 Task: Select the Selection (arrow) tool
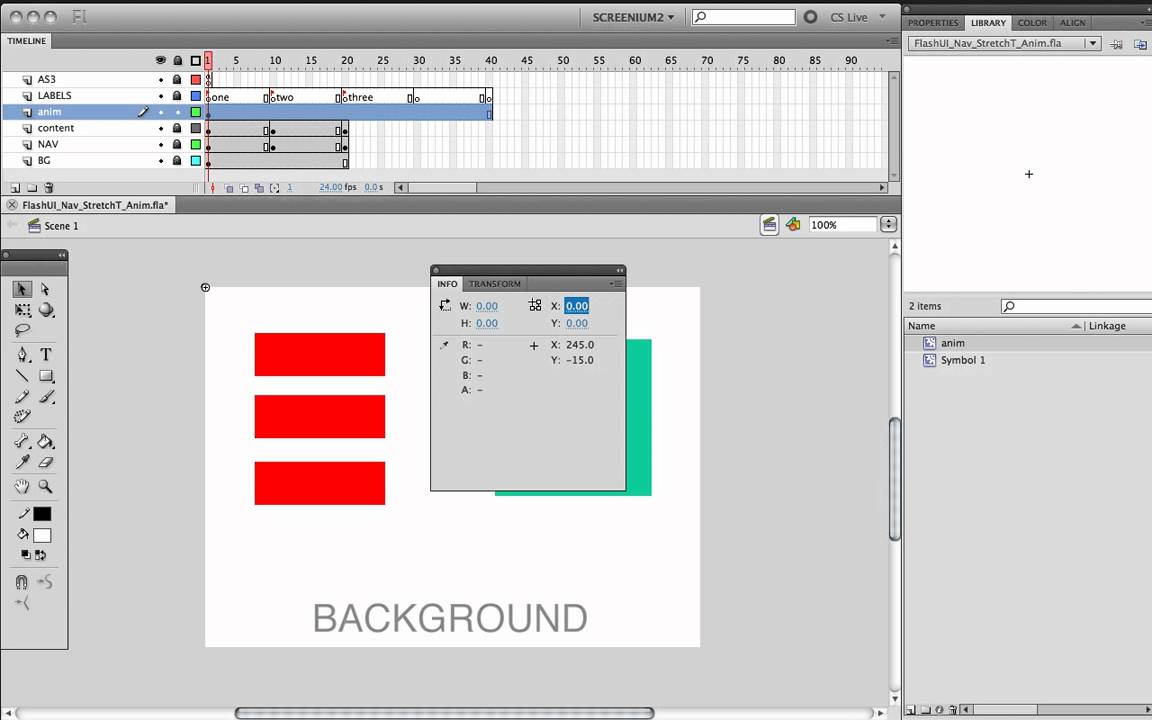click(22, 289)
